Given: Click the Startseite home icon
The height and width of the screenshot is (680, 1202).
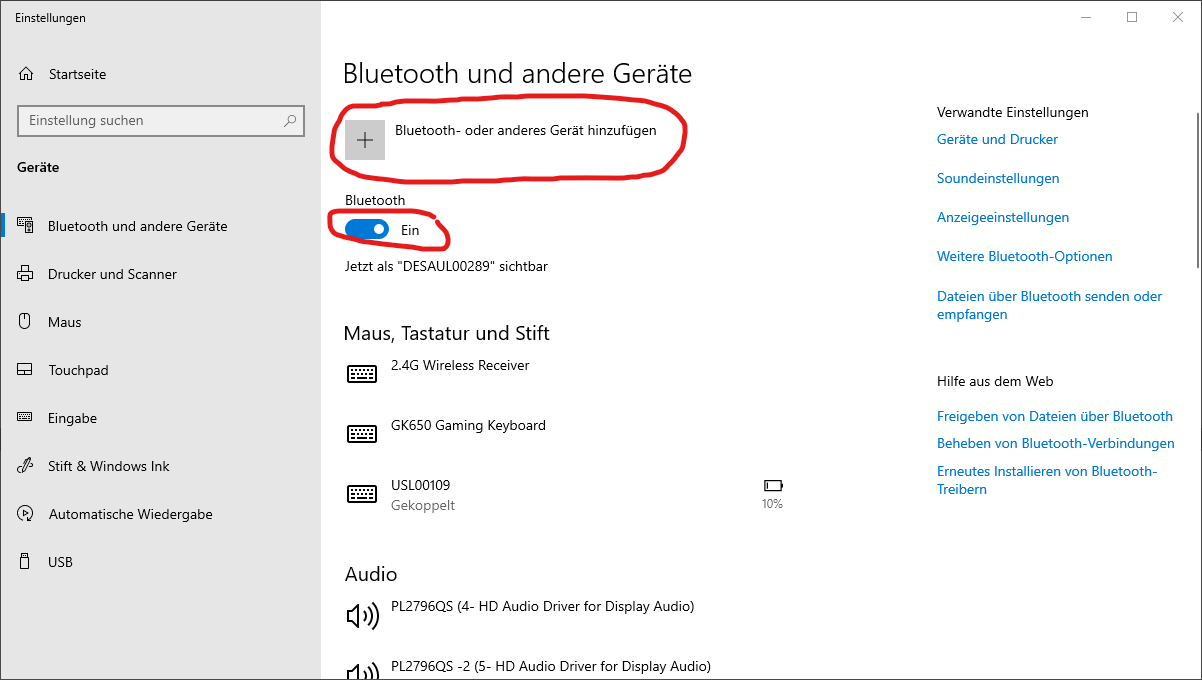Looking at the screenshot, I should click(26, 74).
